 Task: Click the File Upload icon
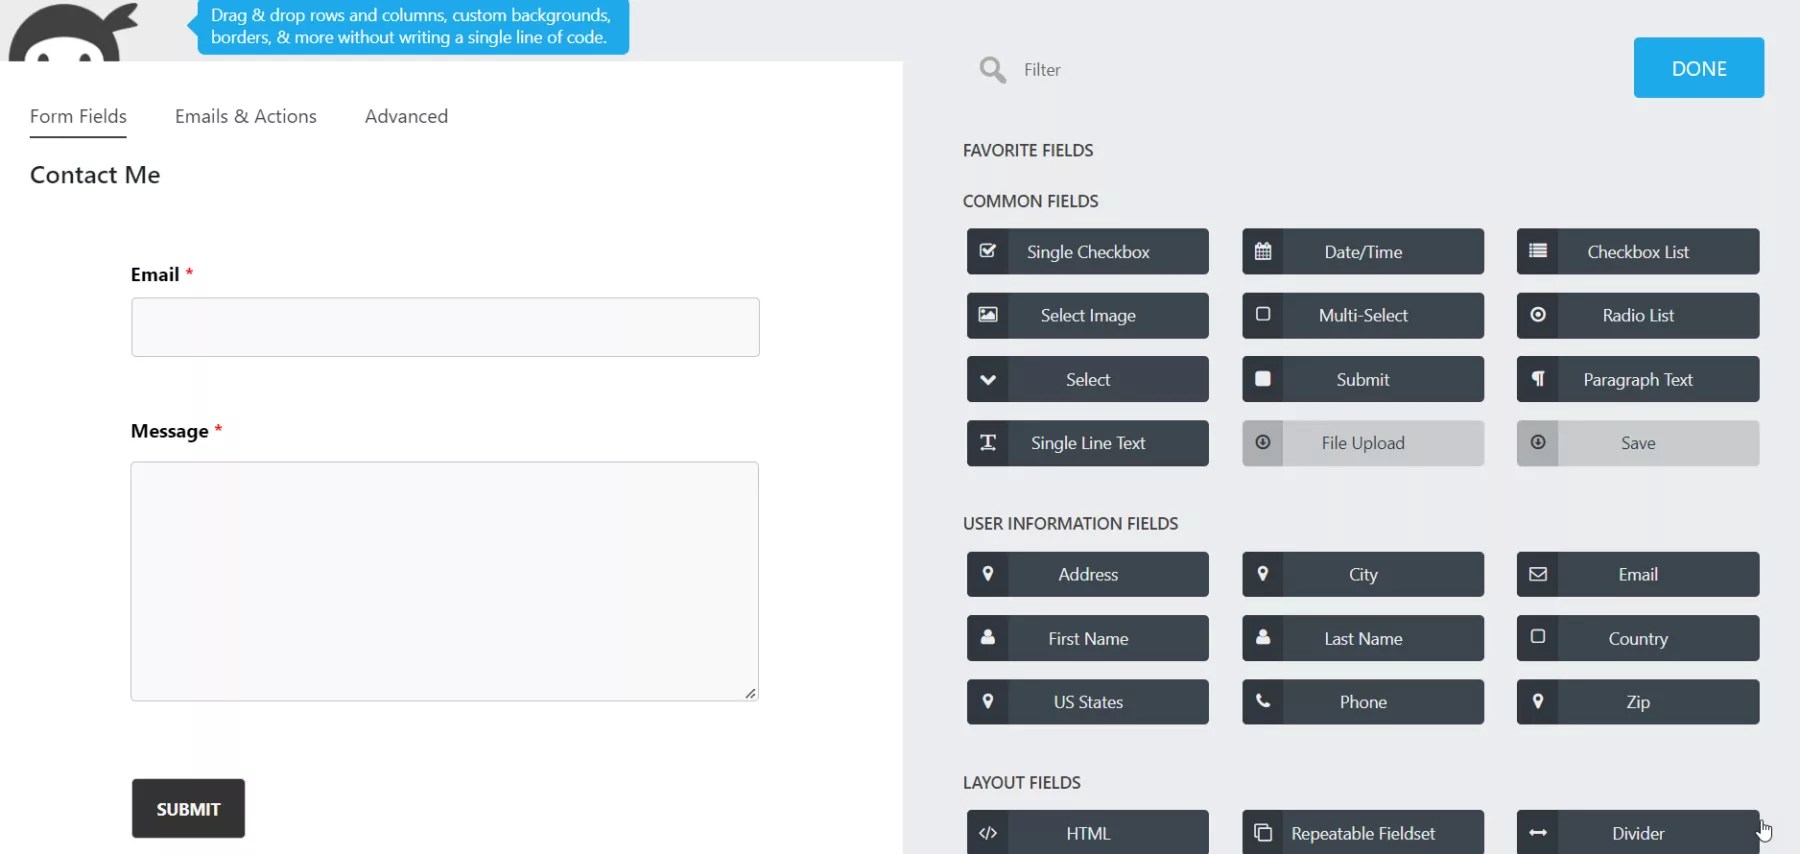click(x=1263, y=442)
